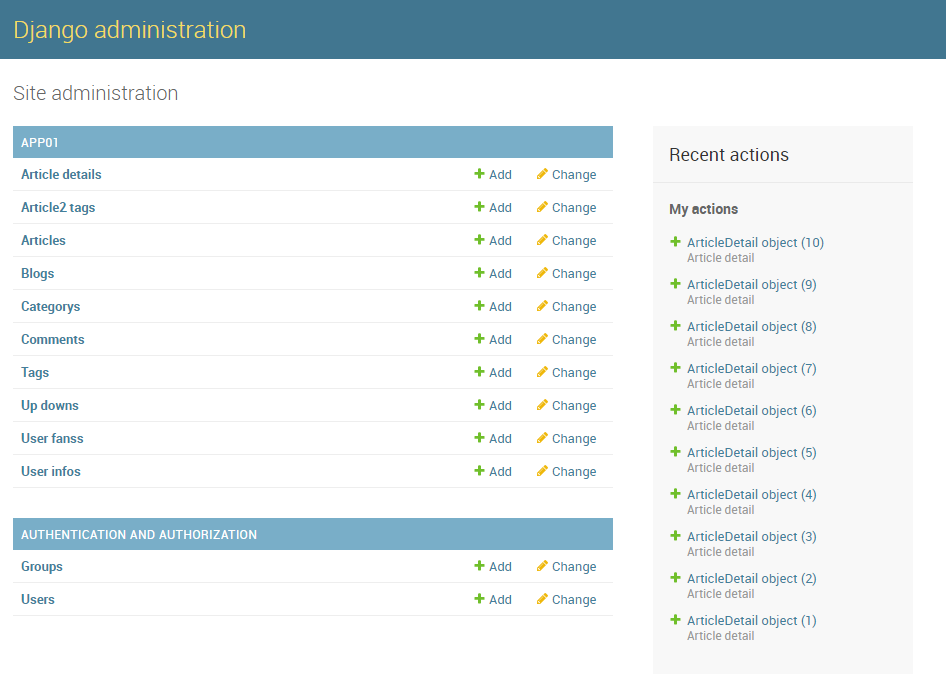Click the plus icon in Categorys row
Image resolution: width=946 pixels, height=686 pixels.
click(479, 306)
